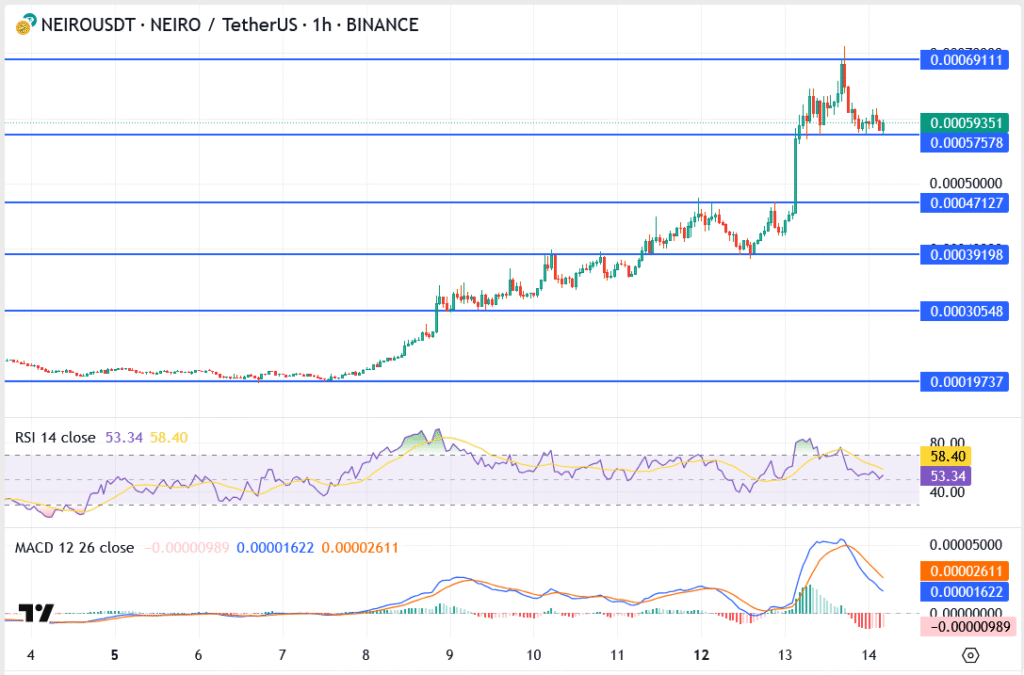Click the green current price label 0.00059351
The image size is (1024, 675).
pos(967,123)
